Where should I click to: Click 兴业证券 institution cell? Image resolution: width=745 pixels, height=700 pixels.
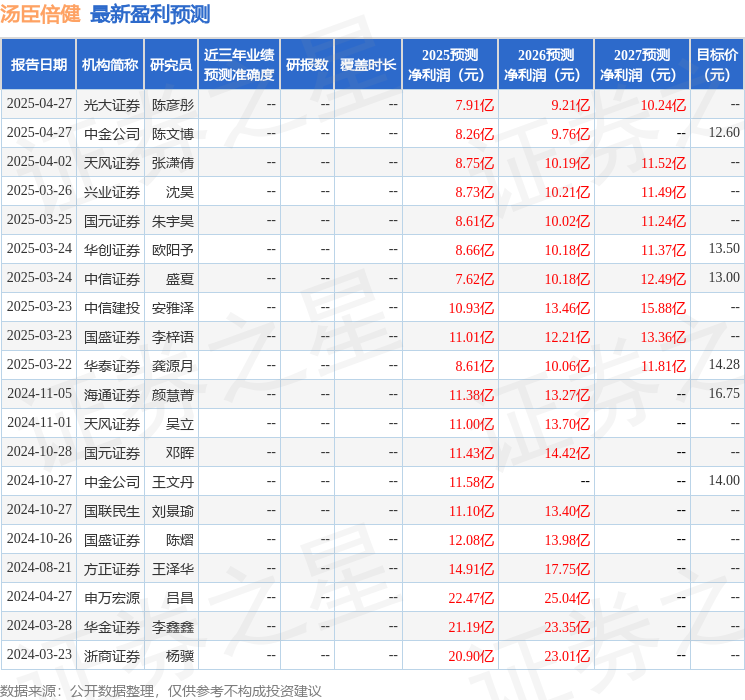pos(112,192)
